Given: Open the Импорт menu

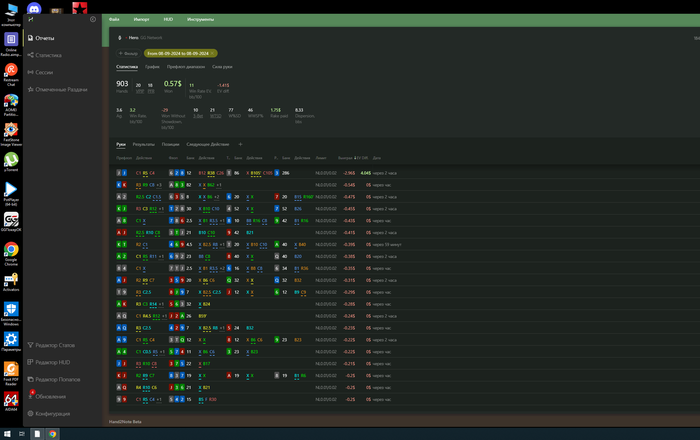Looking at the screenshot, I should [141, 19].
